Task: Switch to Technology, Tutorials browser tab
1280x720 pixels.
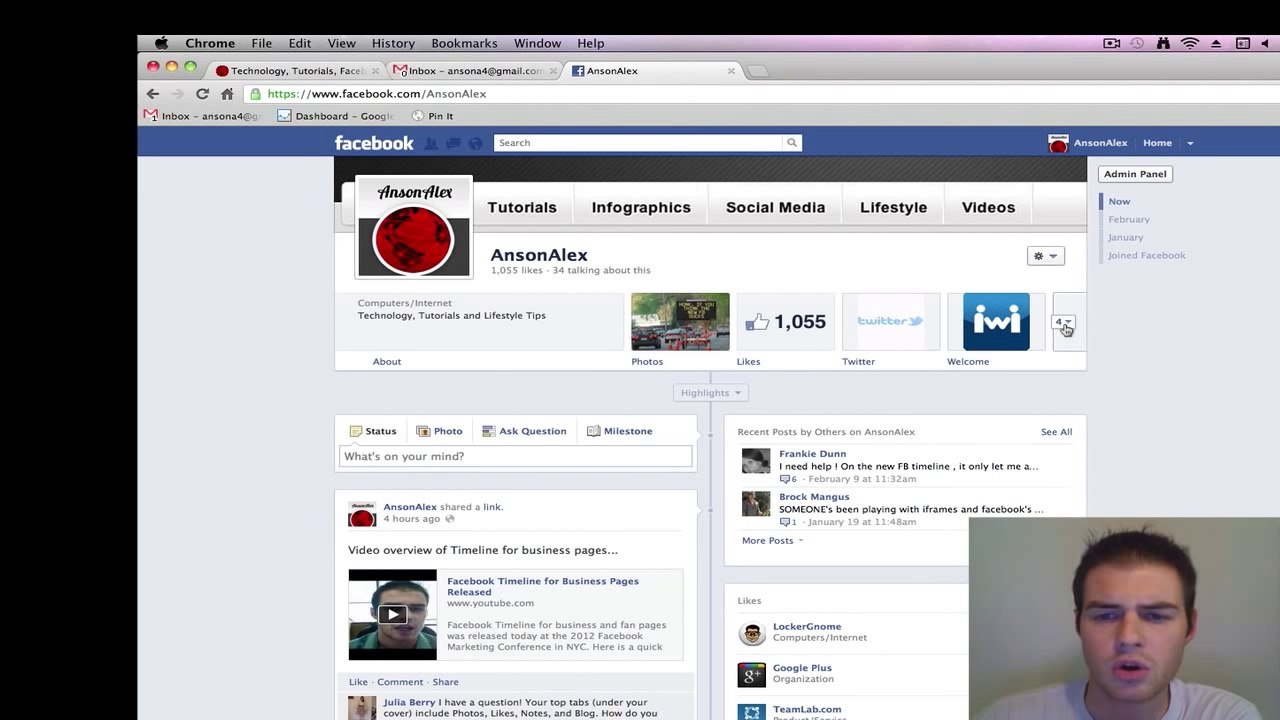Action: click(296, 71)
